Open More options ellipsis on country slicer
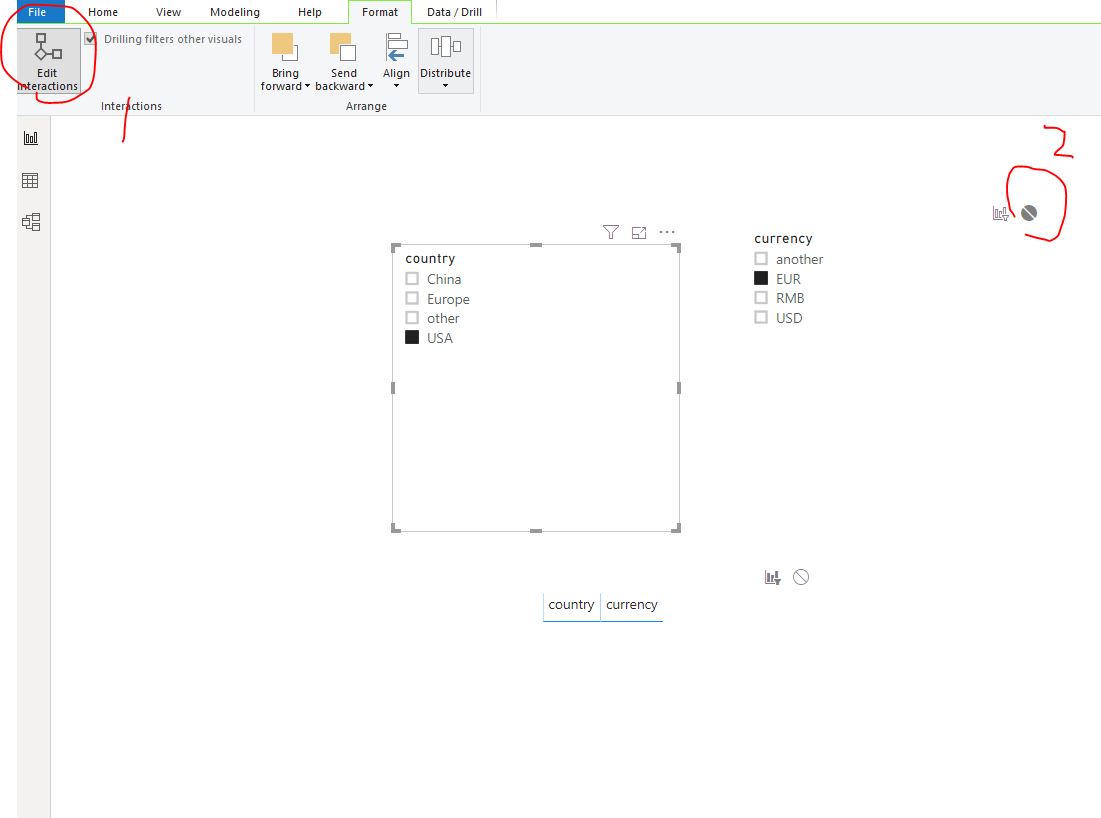This screenshot has width=1101, height=818. pyautogui.click(x=667, y=232)
